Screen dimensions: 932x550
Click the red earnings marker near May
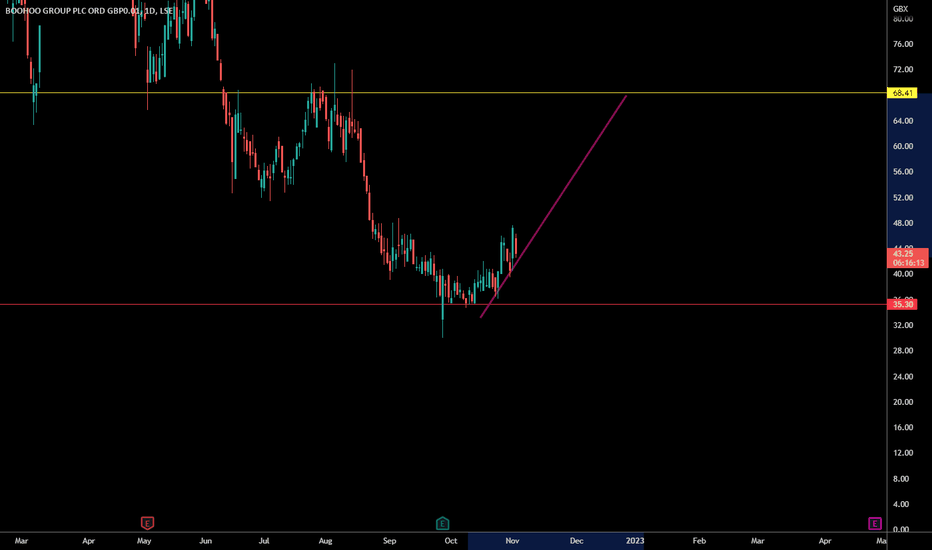point(147,523)
